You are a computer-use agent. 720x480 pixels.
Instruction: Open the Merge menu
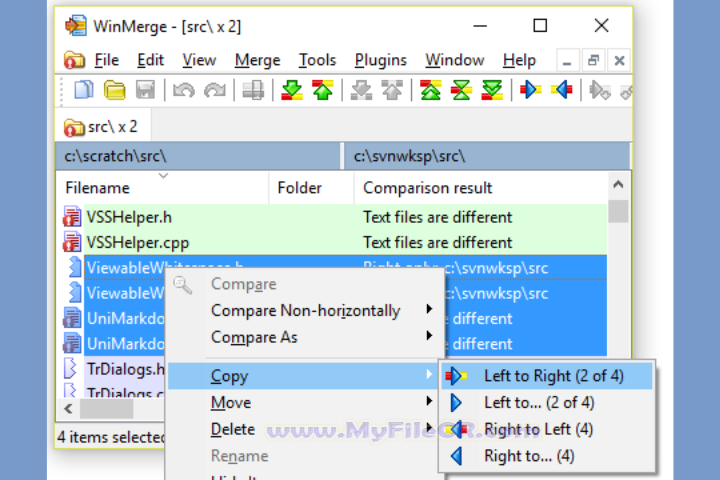click(257, 60)
